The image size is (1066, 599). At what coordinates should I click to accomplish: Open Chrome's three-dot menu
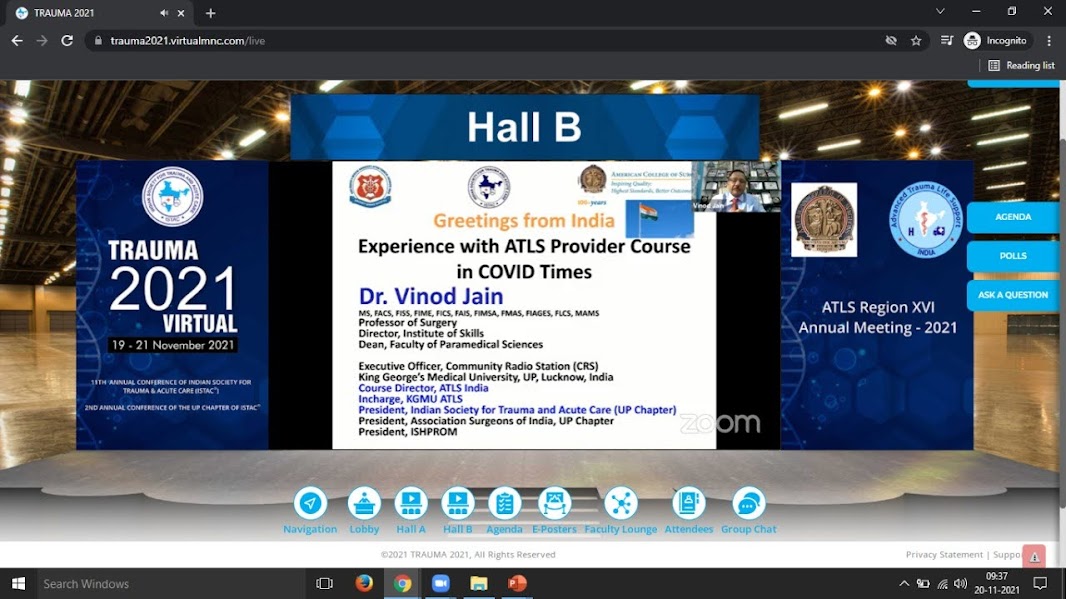point(1049,41)
